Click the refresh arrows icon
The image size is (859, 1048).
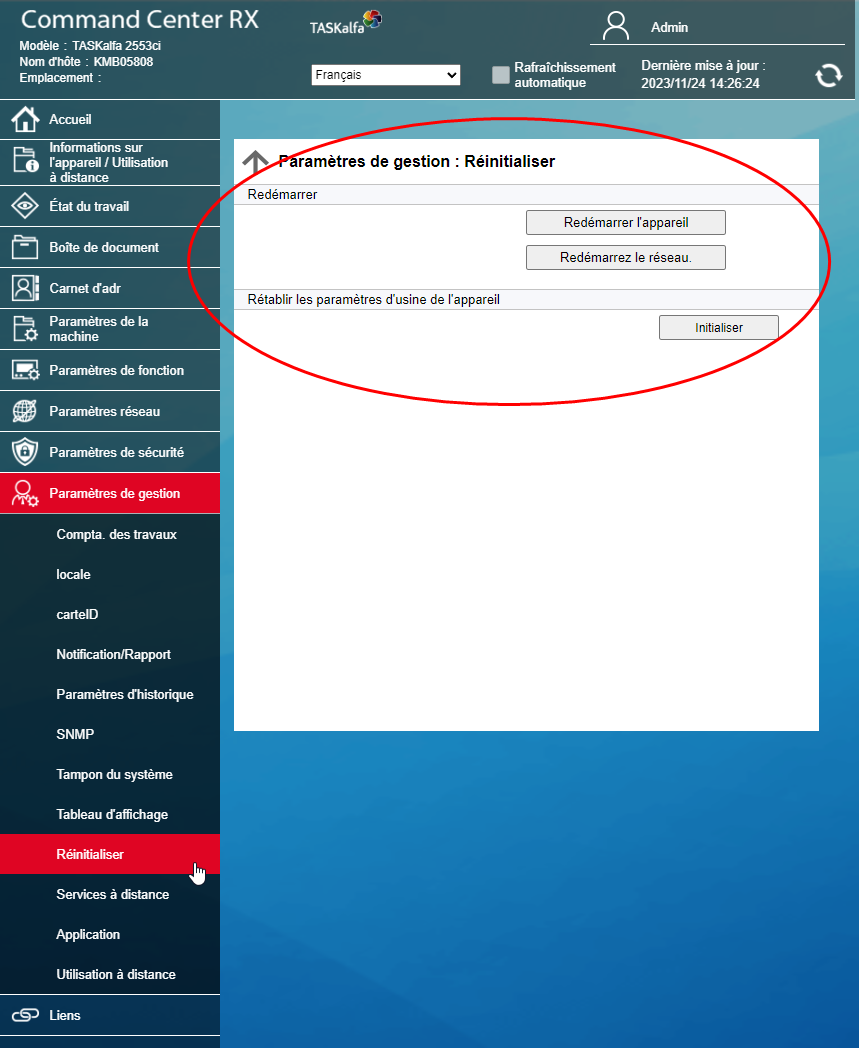tap(828, 75)
